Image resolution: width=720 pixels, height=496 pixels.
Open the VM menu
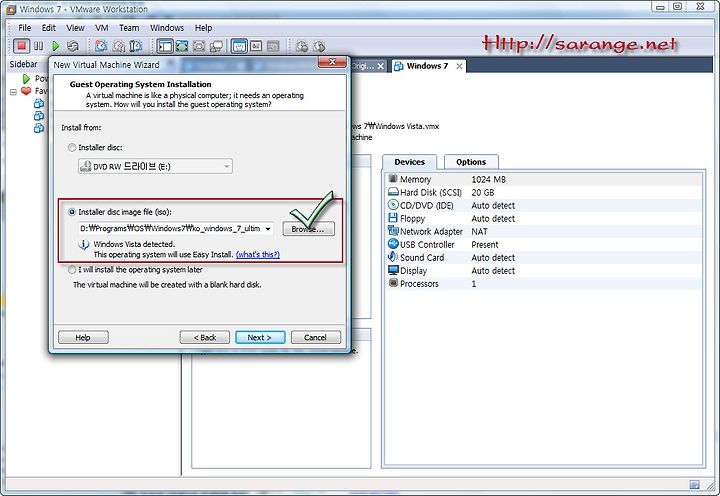coord(101,28)
